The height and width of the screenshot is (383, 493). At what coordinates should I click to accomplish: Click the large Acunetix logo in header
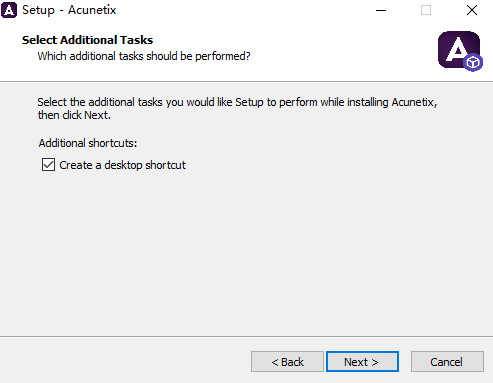tap(459, 50)
